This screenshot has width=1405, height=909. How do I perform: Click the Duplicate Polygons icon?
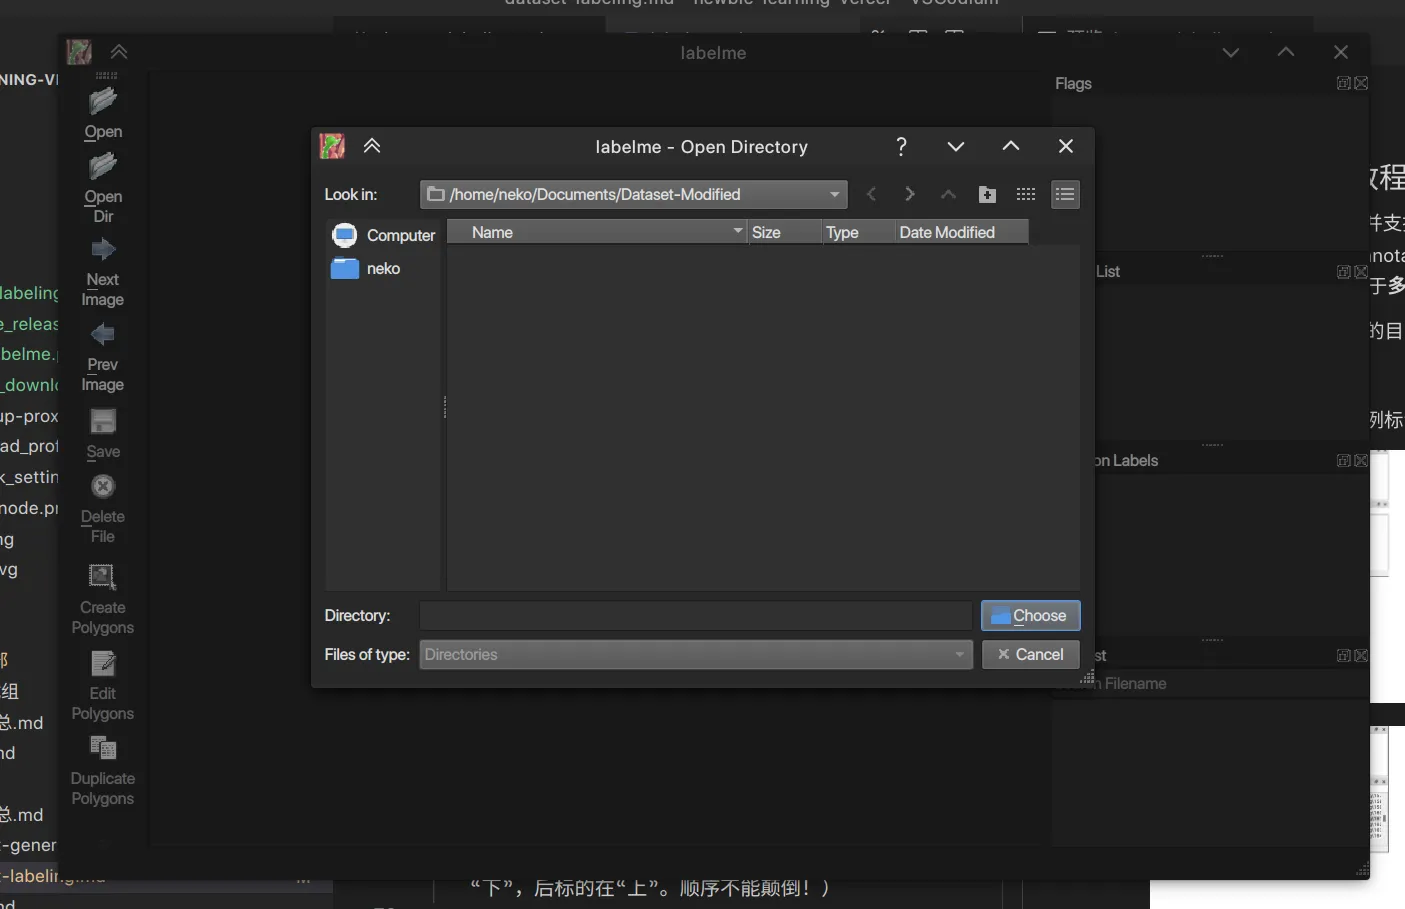[x=102, y=748]
